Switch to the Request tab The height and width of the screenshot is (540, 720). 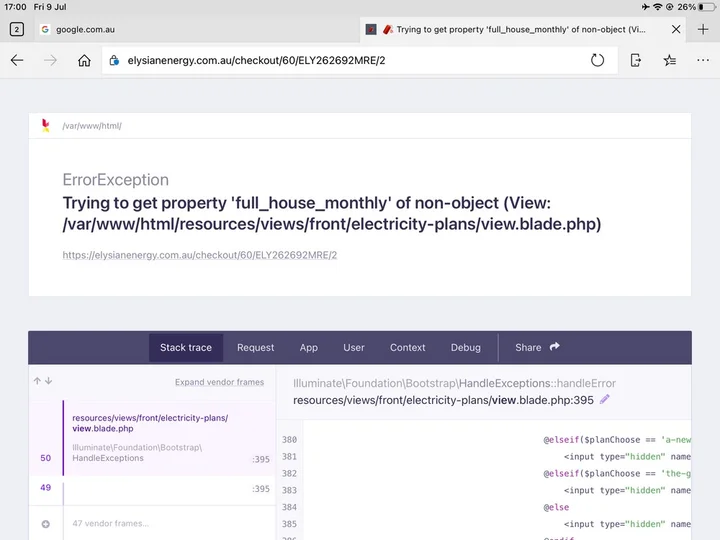coord(255,347)
